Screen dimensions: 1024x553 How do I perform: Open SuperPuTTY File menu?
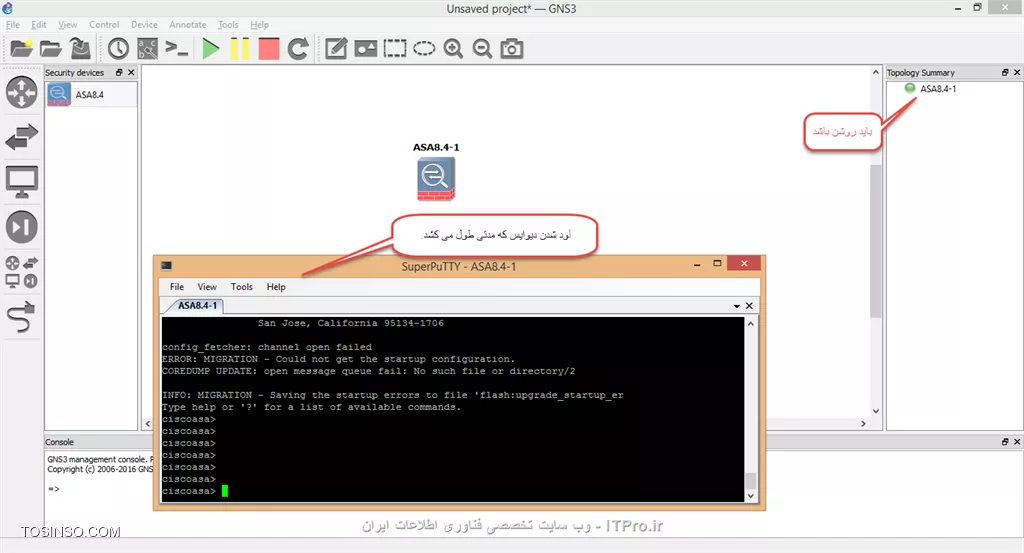(176, 287)
